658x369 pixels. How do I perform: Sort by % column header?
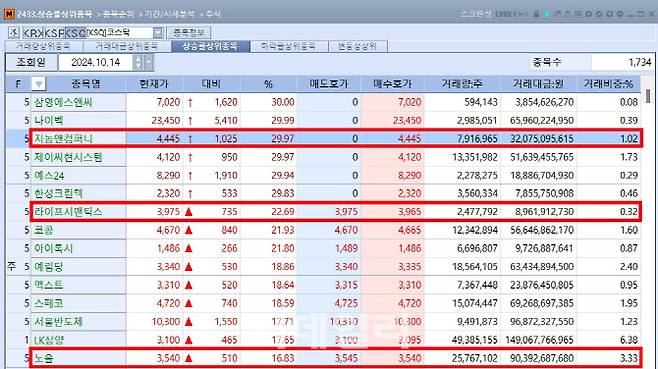269,84
